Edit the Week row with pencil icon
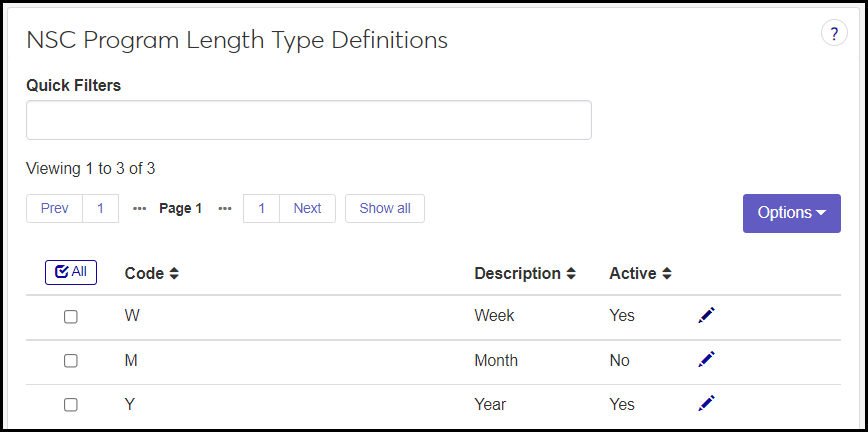 coord(707,315)
